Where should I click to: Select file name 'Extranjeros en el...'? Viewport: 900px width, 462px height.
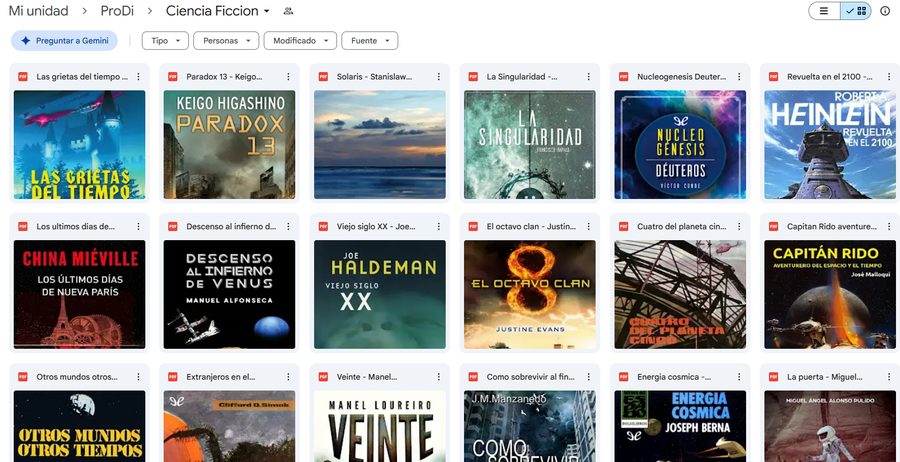tap(220, 377)
